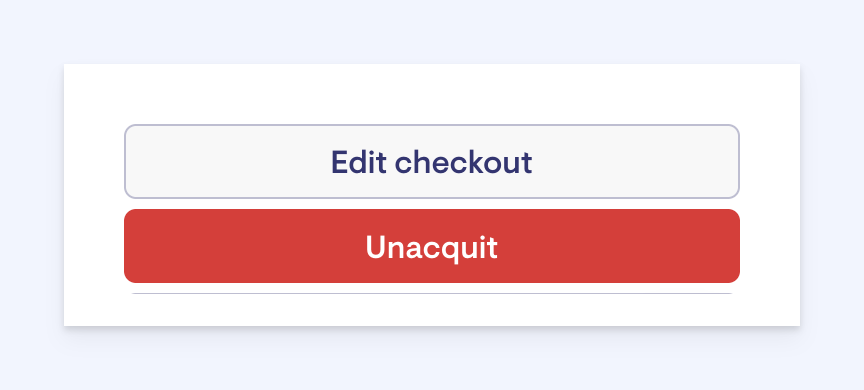
Task: Activate the Unacquit red button
Action: pos(431,246)
